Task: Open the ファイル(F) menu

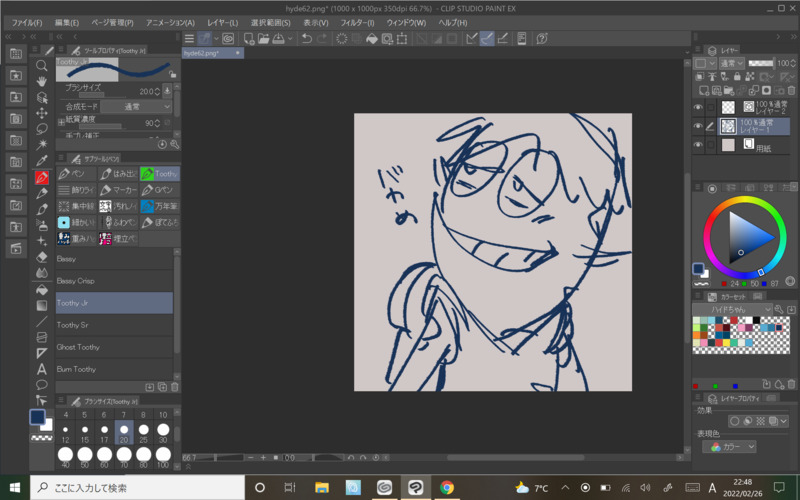Action: 27,23
